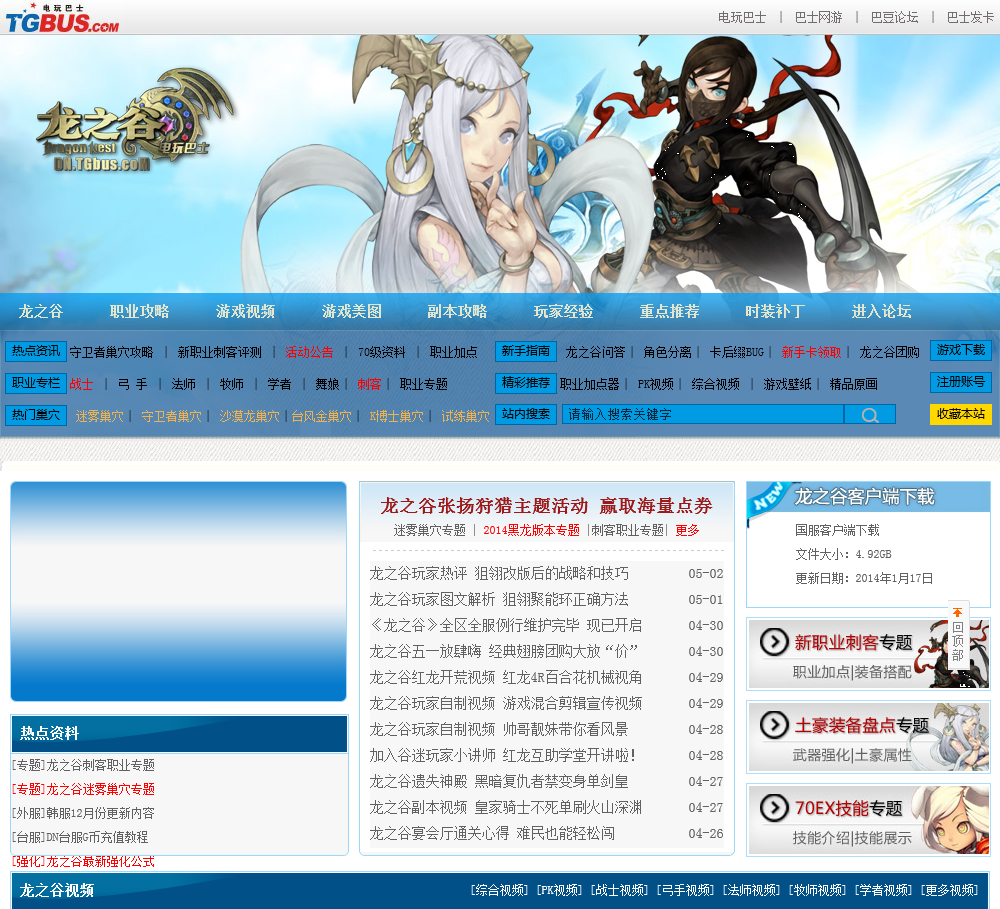The image size is (1000, 909).
Task: Select the 进入论坛 nav tab
Action: point(881,311)
